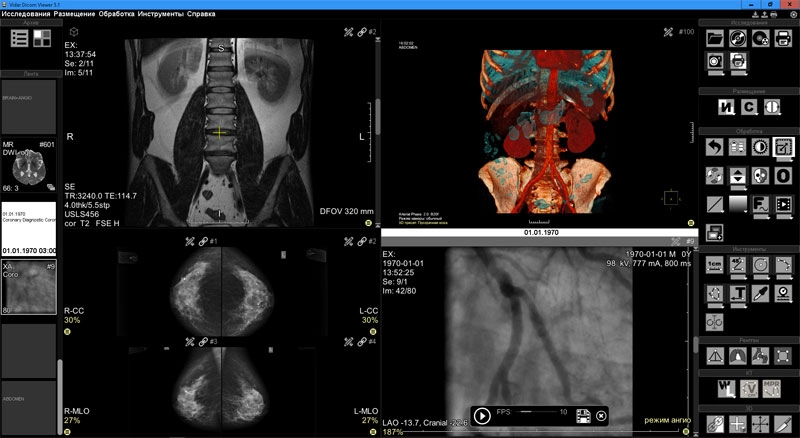Viewport: 800px width, 438px height.
Task: Click the open folder icon in Исследования panel
Action: [x=715, y=38]
